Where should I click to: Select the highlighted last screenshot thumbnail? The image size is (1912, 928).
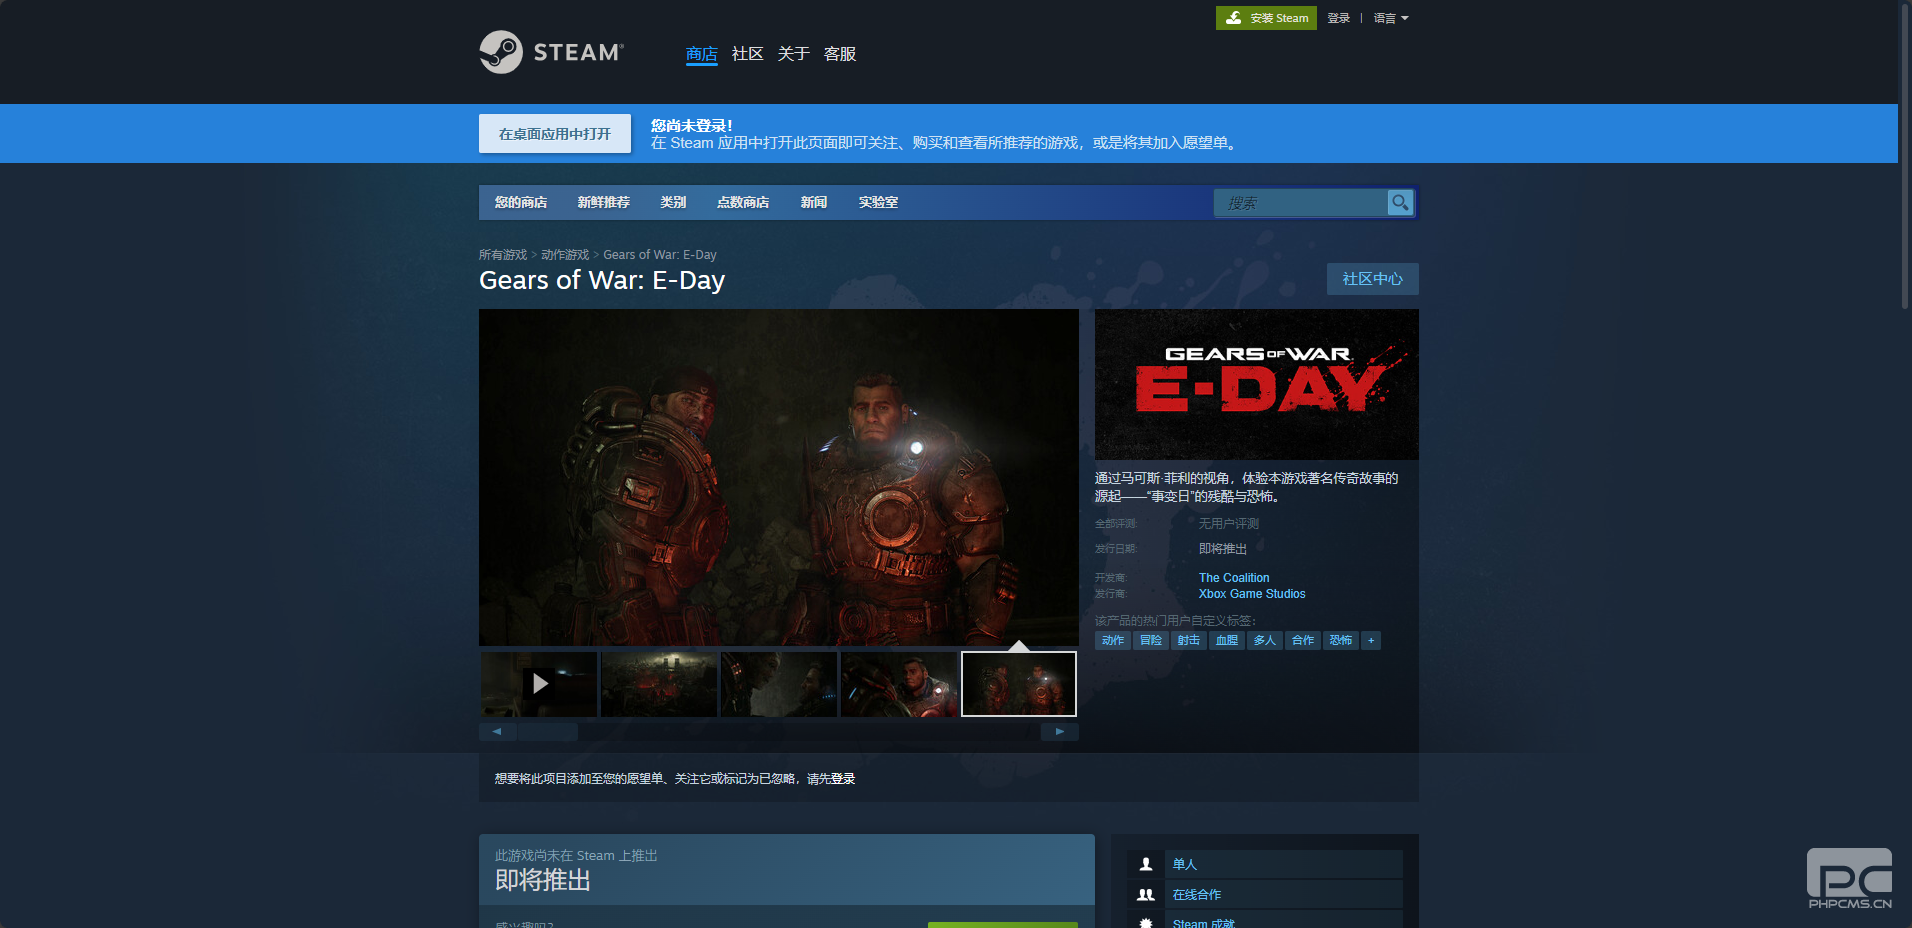pos(1019,684)
